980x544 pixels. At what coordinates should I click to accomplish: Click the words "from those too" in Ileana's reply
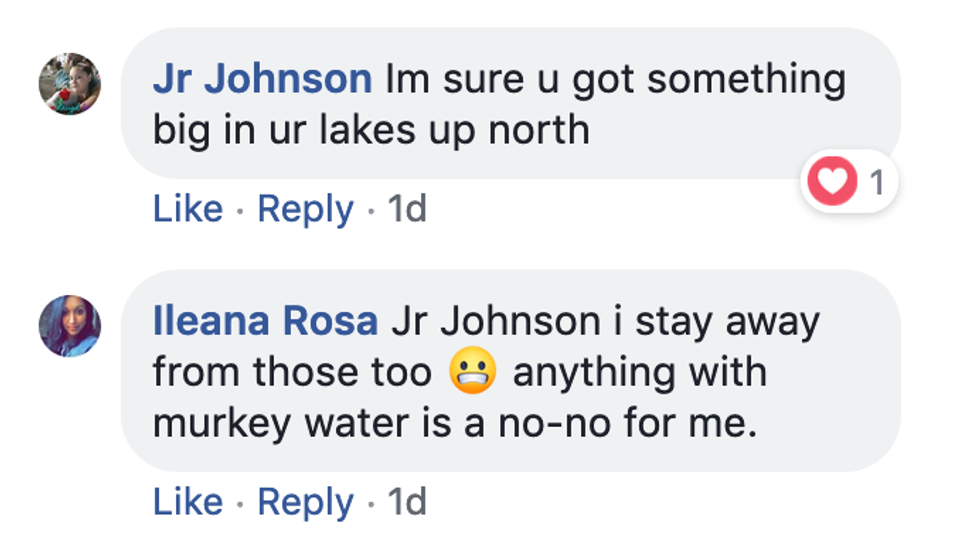(x=292, y=373)
